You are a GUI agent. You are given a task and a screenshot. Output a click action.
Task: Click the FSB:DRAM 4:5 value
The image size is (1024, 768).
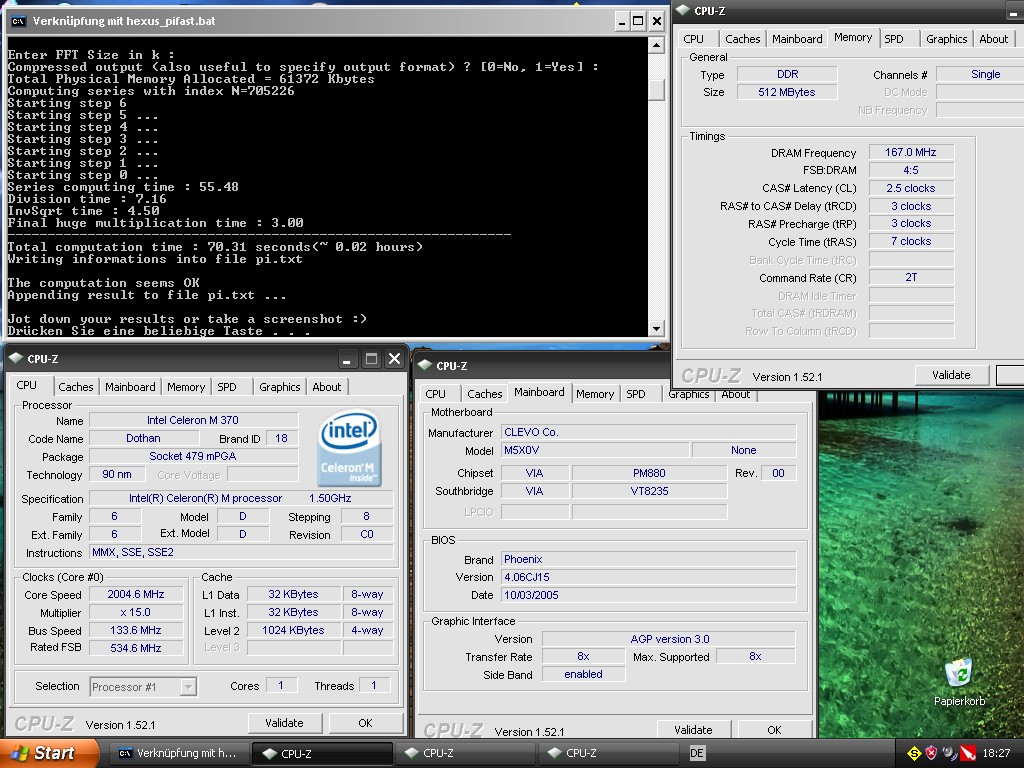pos(910,170)
